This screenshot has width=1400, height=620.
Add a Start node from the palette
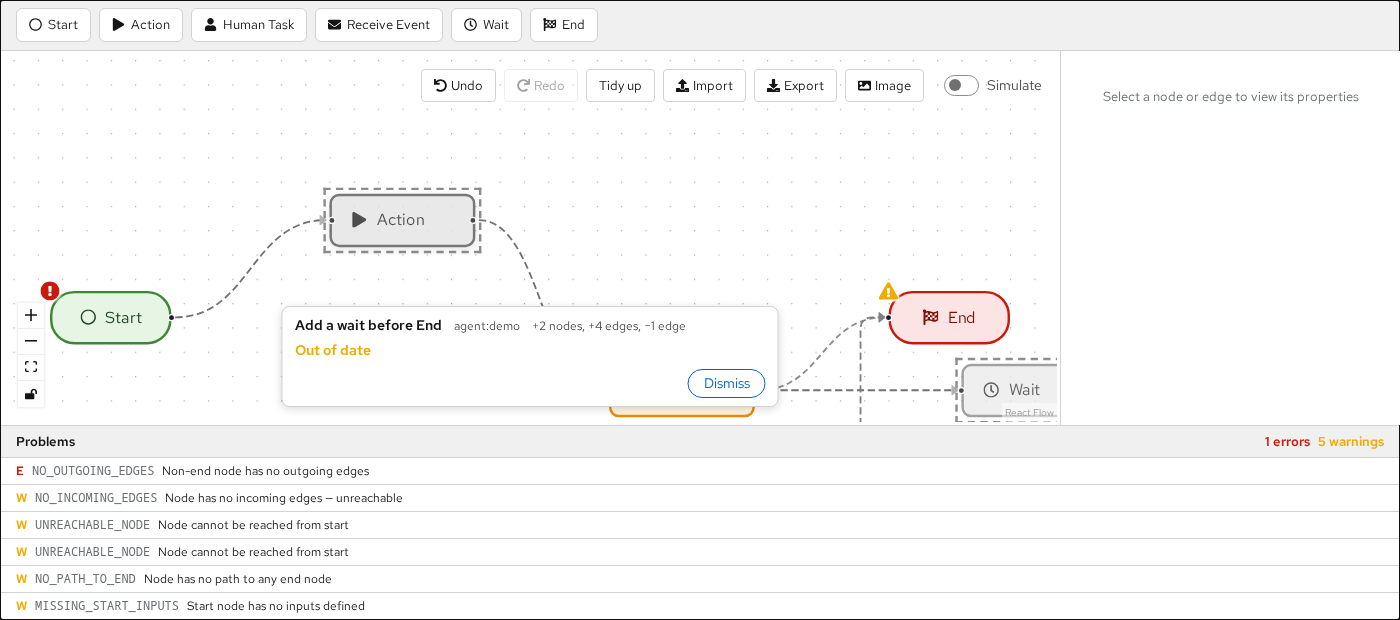[53, 25]
